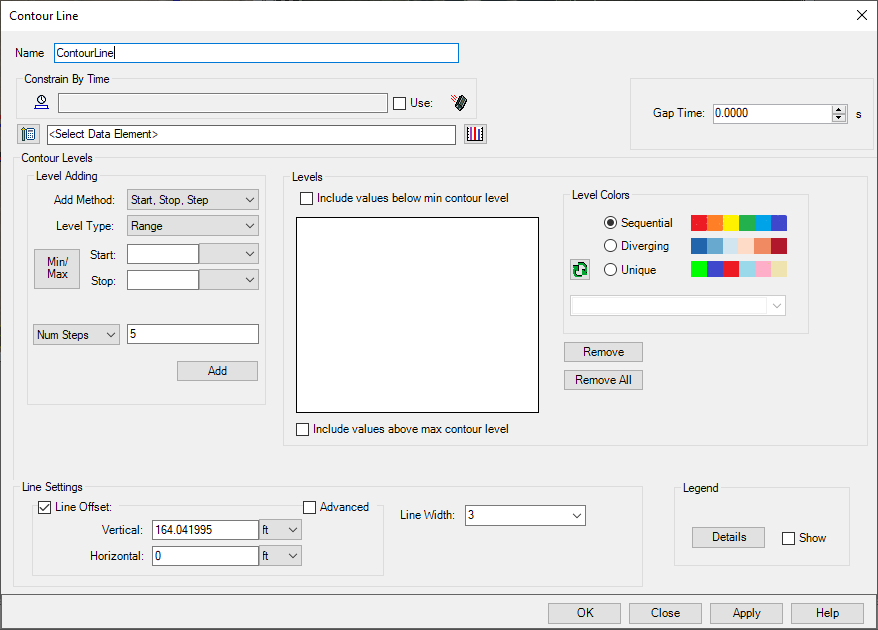
Task: Click into the Name text field
Action: [256, 53]
